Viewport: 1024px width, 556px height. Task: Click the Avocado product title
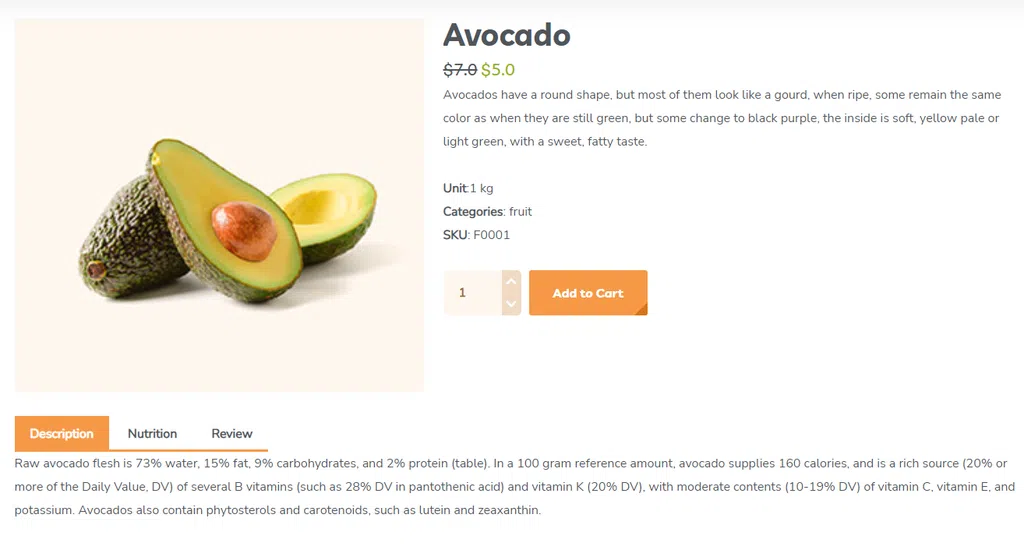pos(507,35)
